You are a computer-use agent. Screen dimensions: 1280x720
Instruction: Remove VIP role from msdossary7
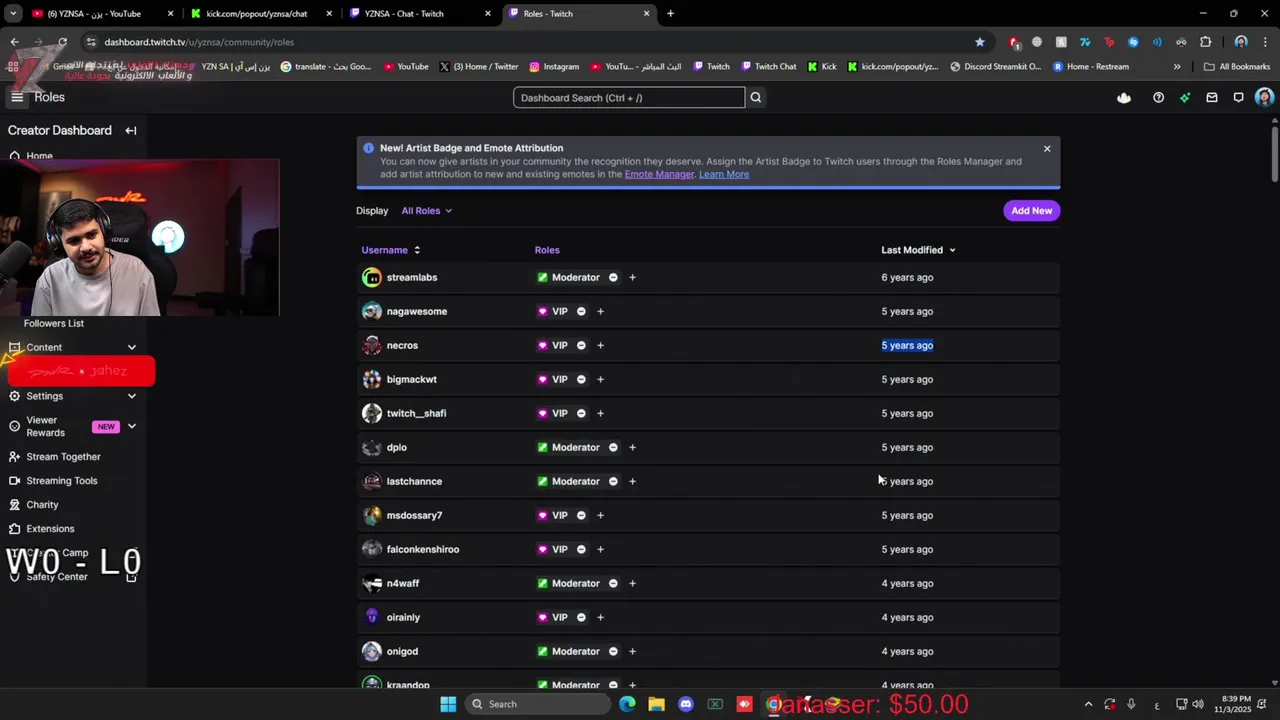pos(581,515)
